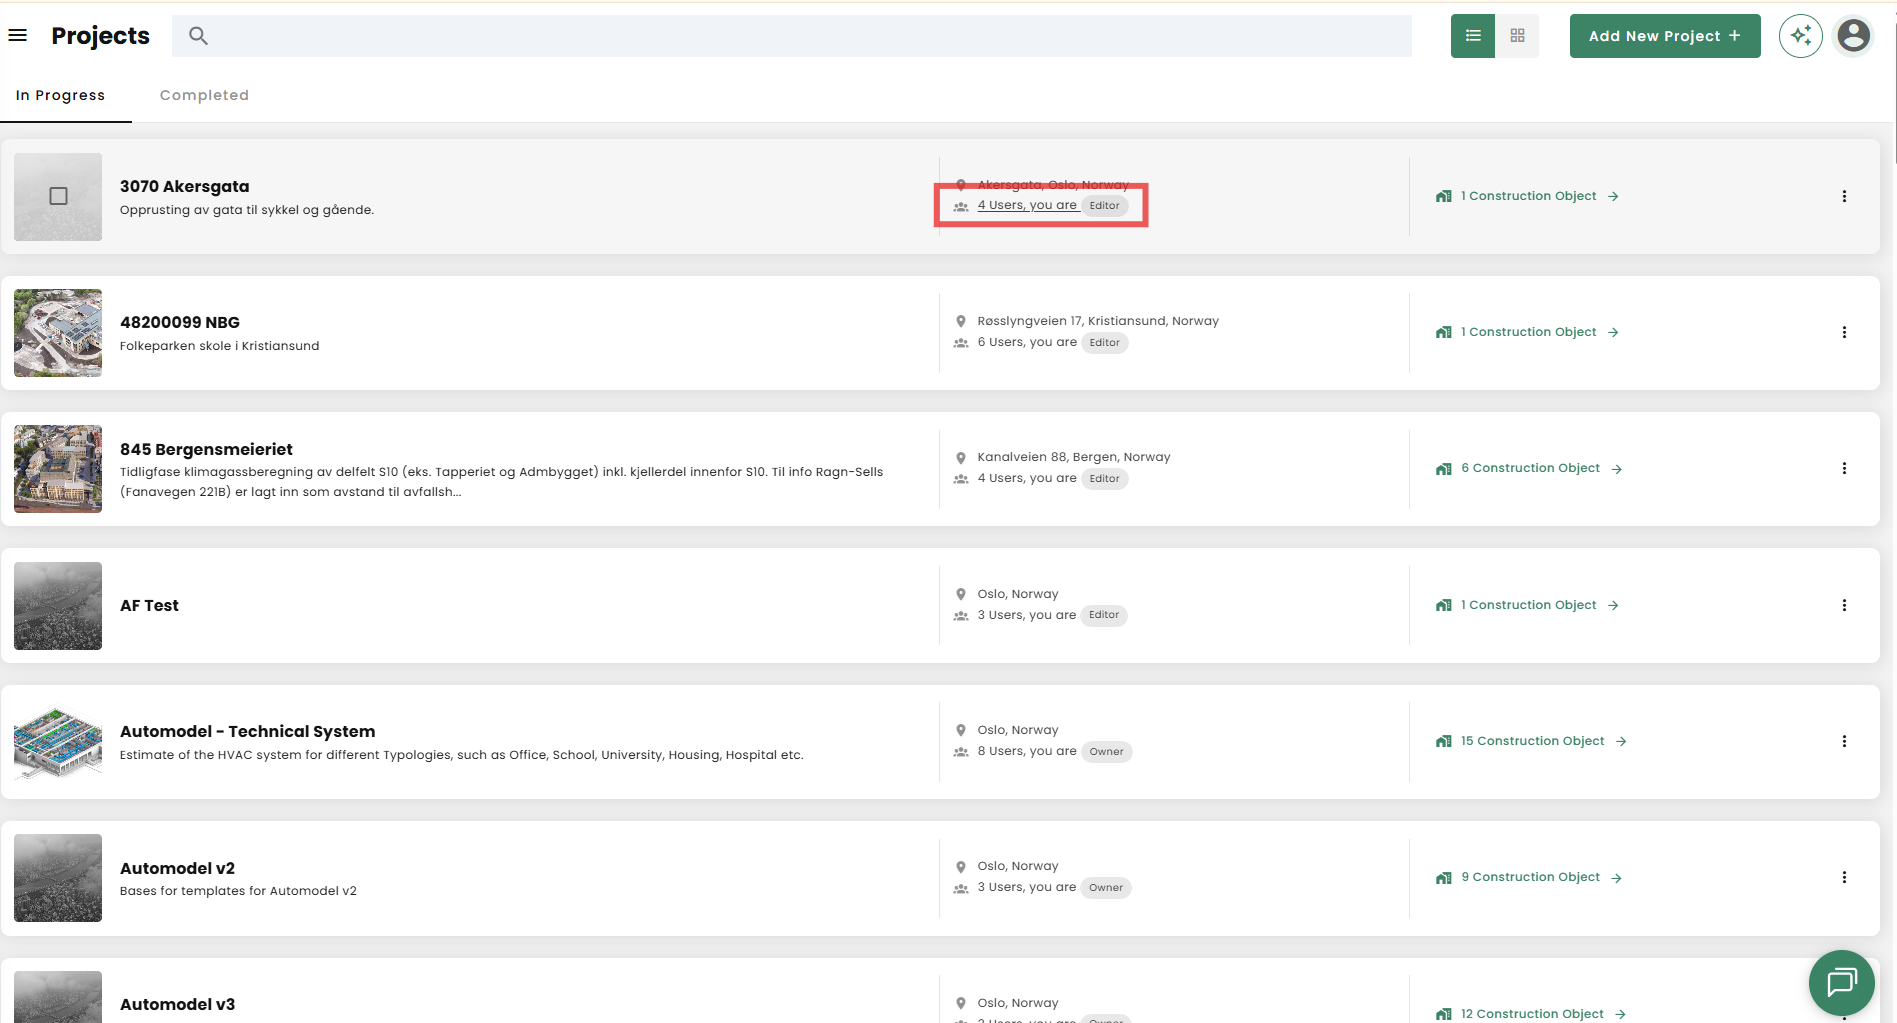Screen dimensions: 1897x1023
Task: Expand more options for Automodel v2
Action: tap(1844, 877)
